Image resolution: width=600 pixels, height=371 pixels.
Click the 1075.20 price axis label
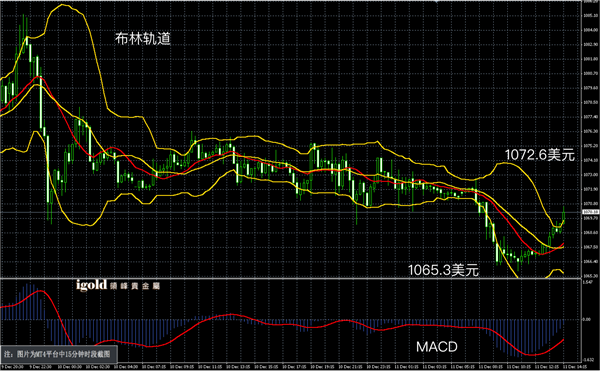pos(590,146)
